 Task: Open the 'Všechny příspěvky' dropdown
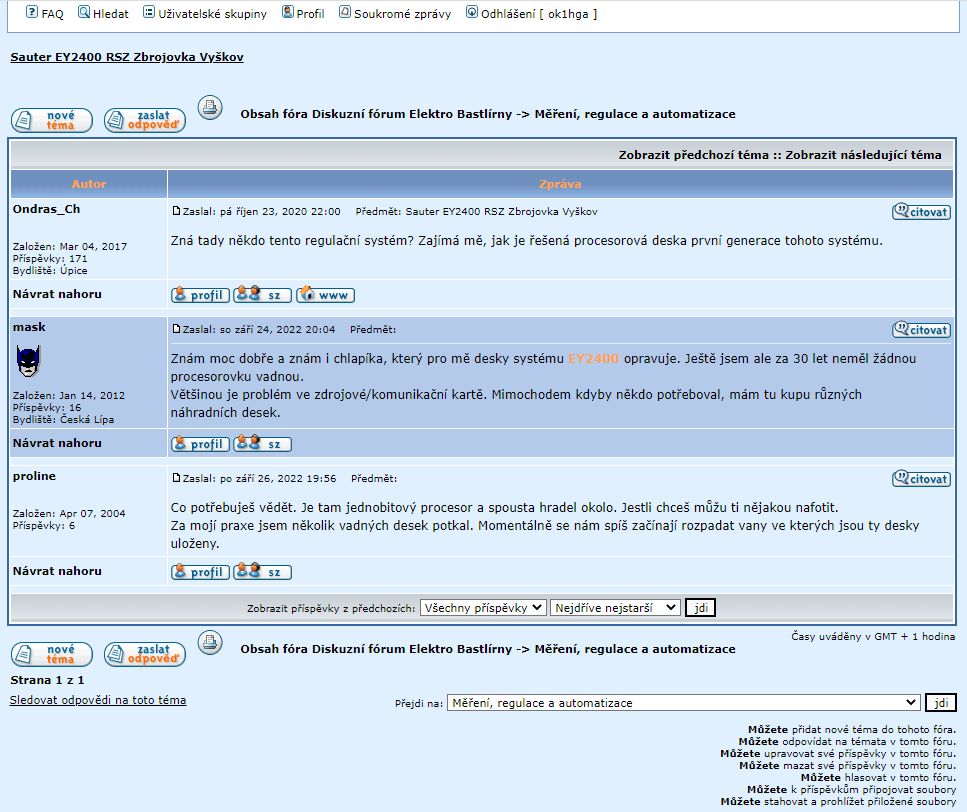point(483,608)
